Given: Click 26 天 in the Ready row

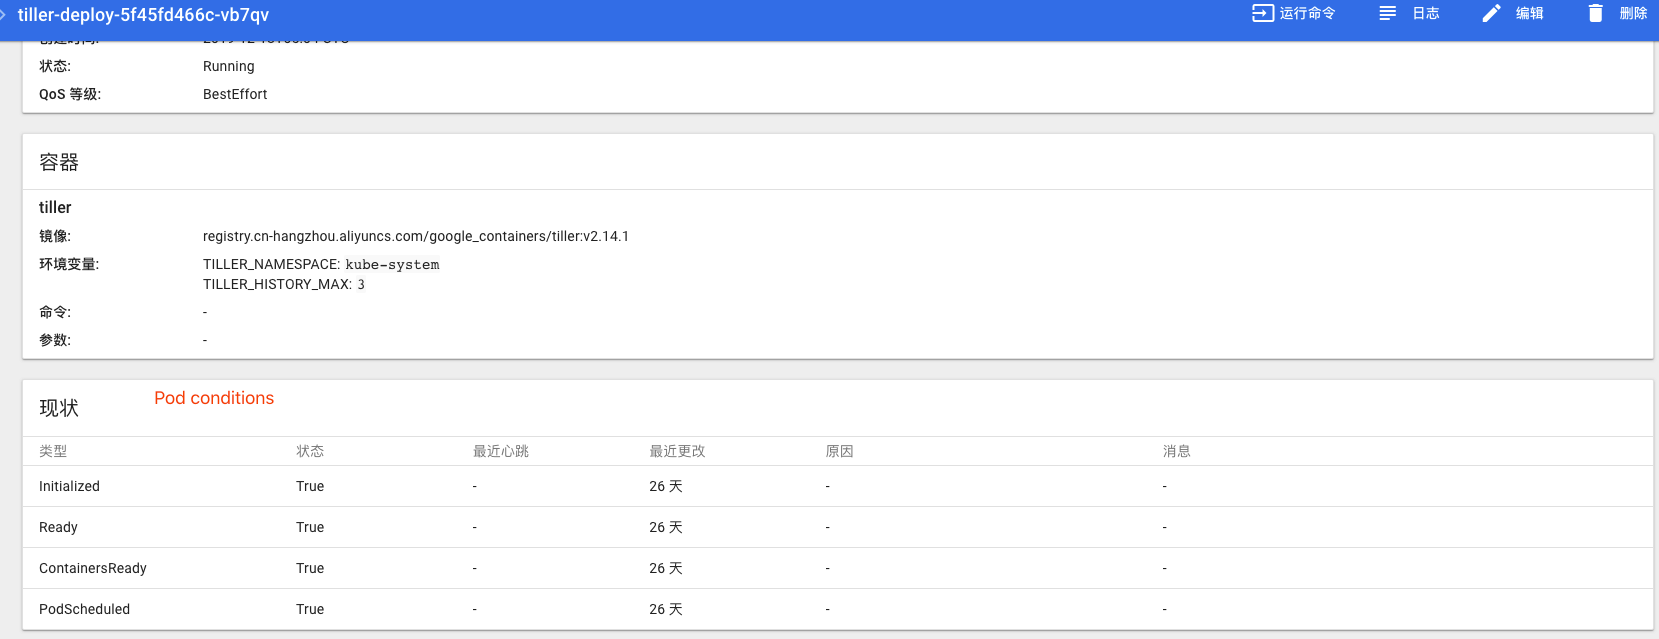Looking at the screenshot, I should [666, 527].
